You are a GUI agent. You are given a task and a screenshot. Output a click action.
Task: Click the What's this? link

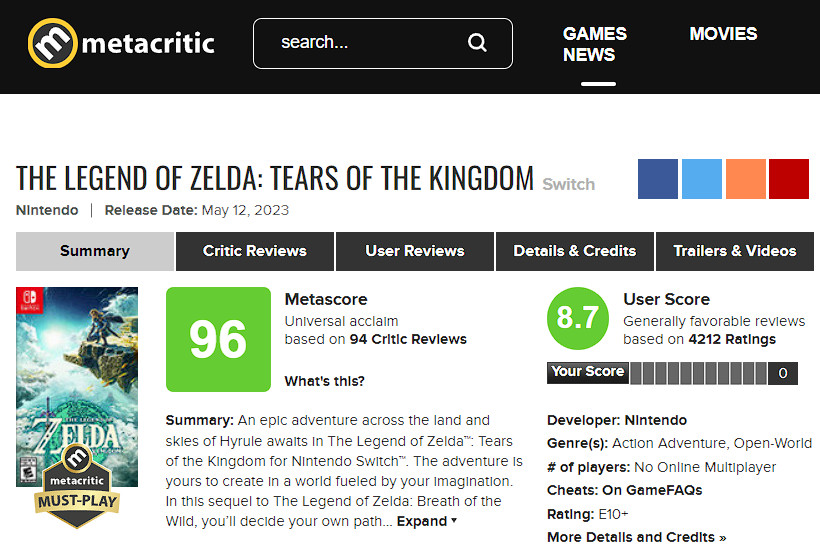[x=324, y=381]
